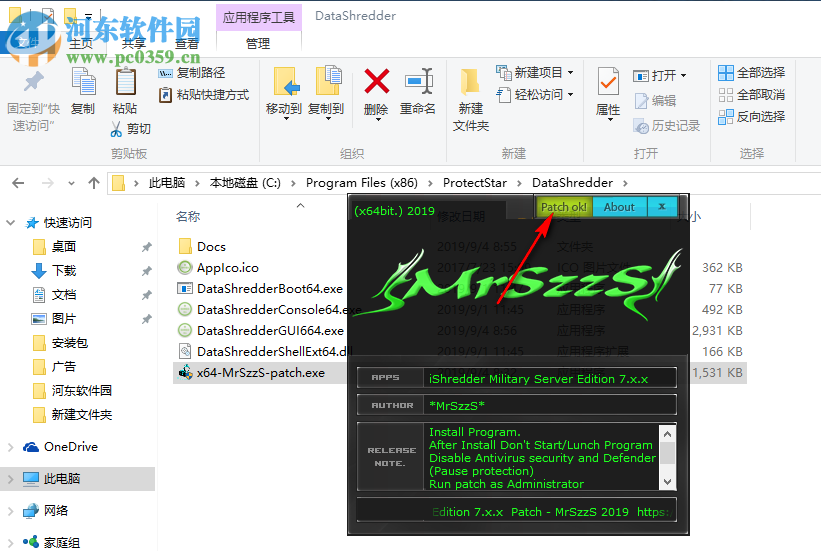Screen dimensions: 821x551
Task: Select x64-MrSzzS-patch.exe file
Action: (261, 373)
